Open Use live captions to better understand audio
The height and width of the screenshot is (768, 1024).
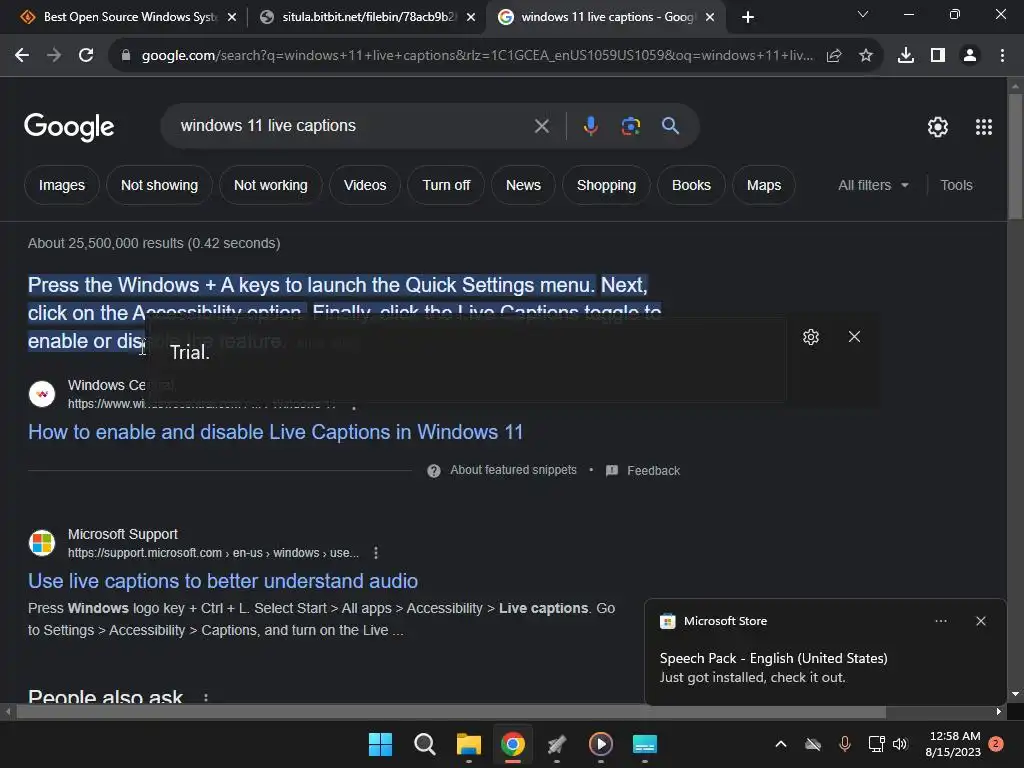point(223,581)
